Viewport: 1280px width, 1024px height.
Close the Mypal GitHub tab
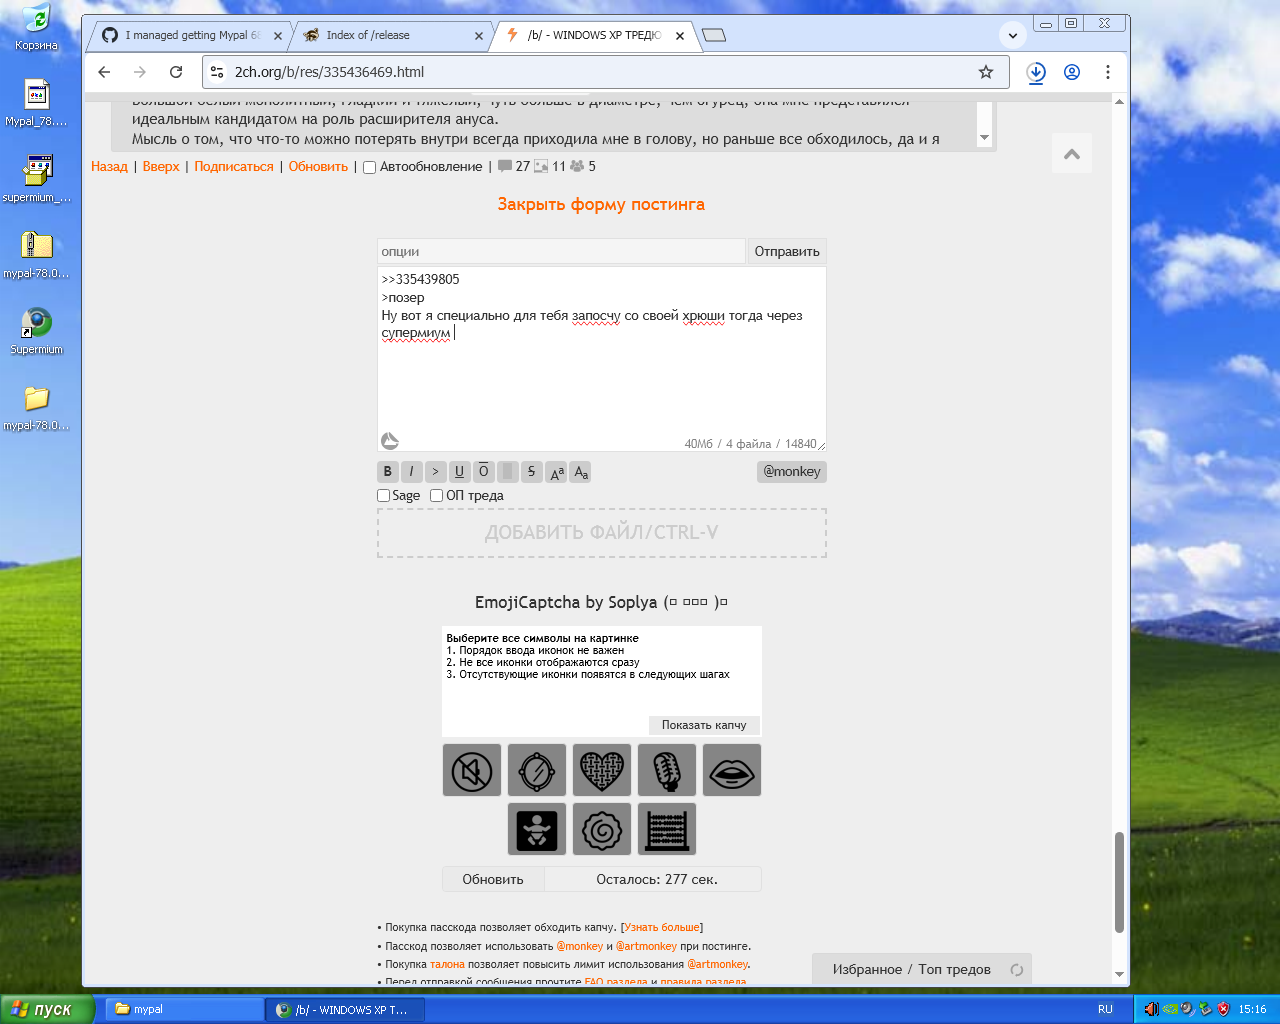click(x=278, y=35)
